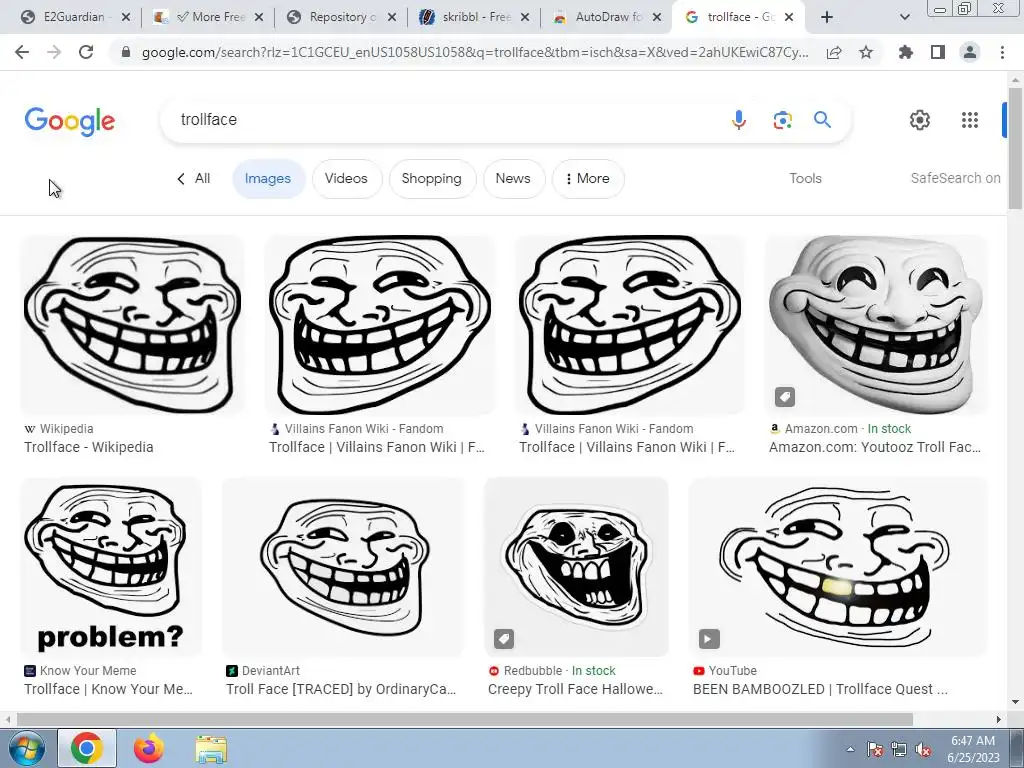Click the Action Center flag tray icon

coord(875,749)
